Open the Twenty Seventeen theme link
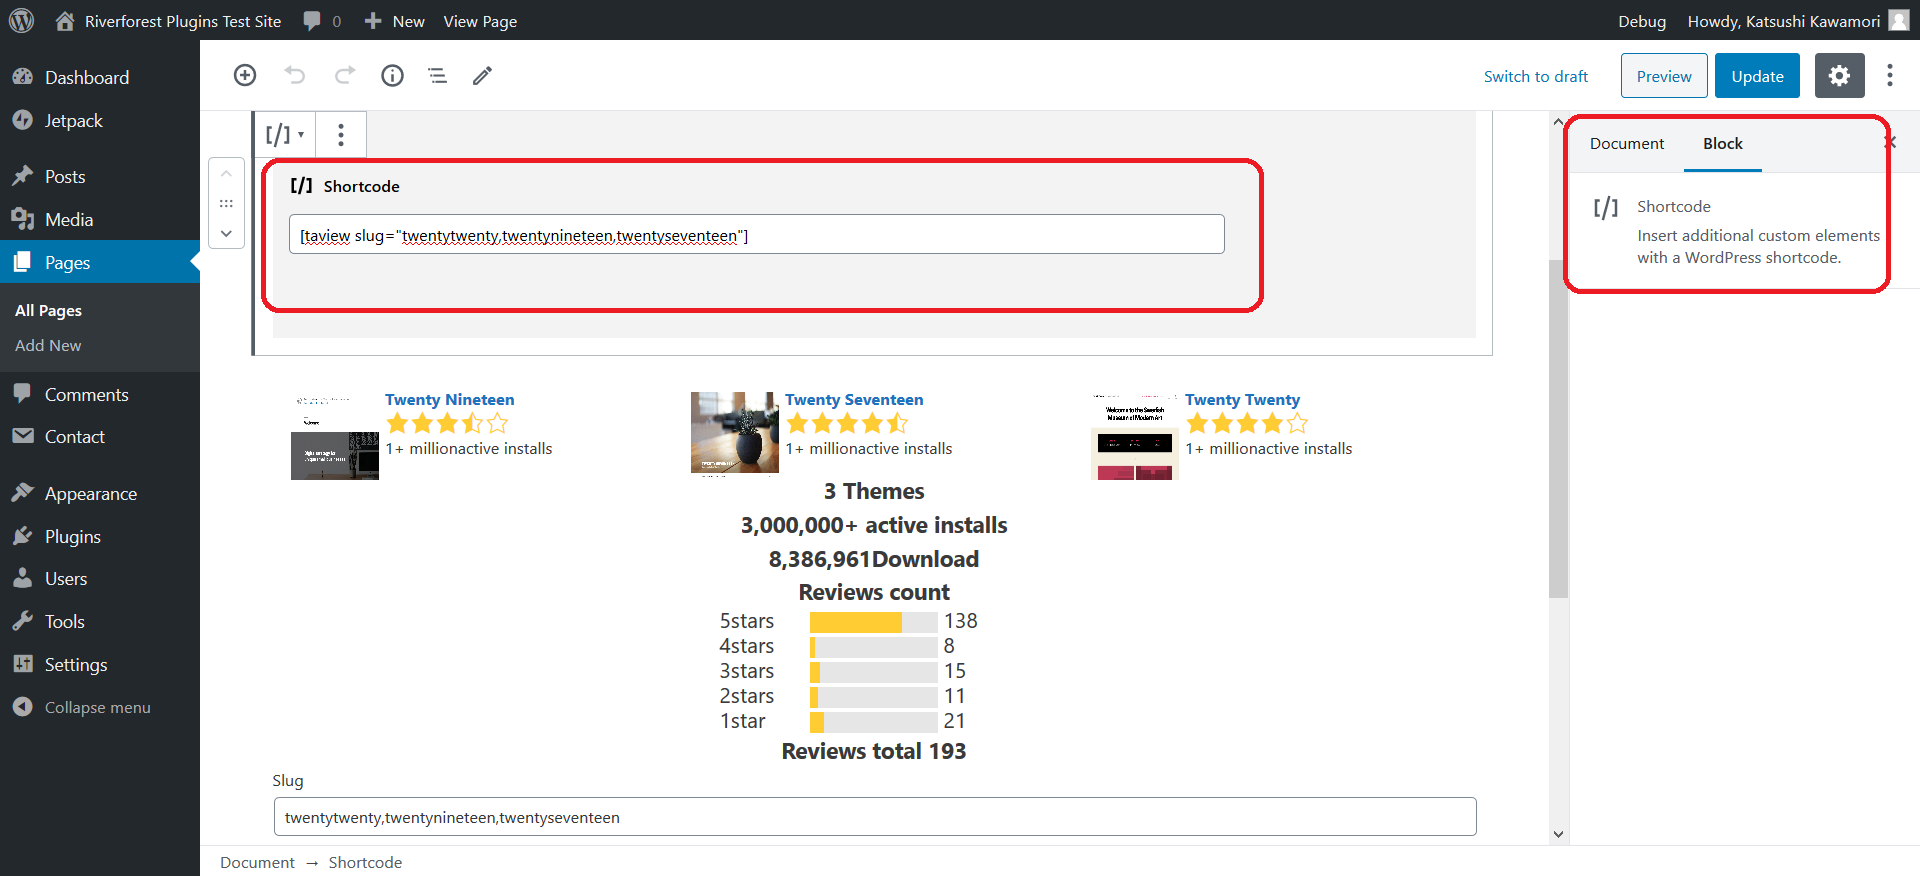 (x=854, y=399)
